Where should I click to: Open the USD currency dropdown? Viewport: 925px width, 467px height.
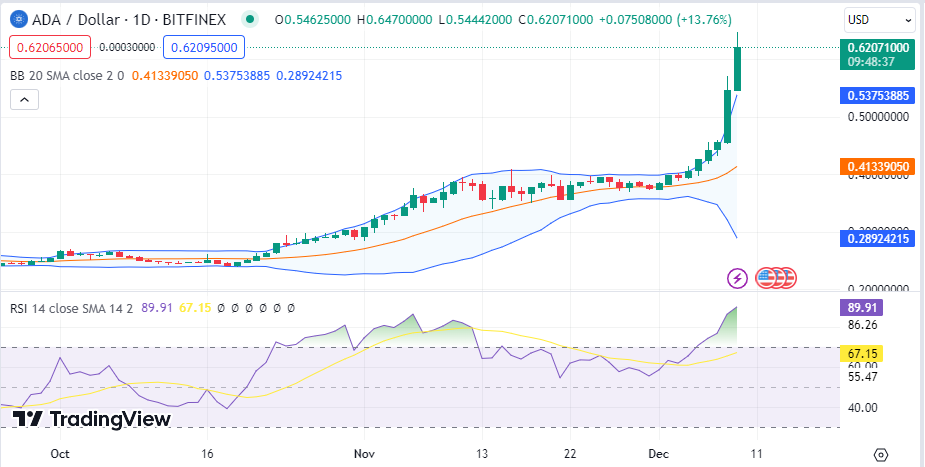(x=880, y=20)
